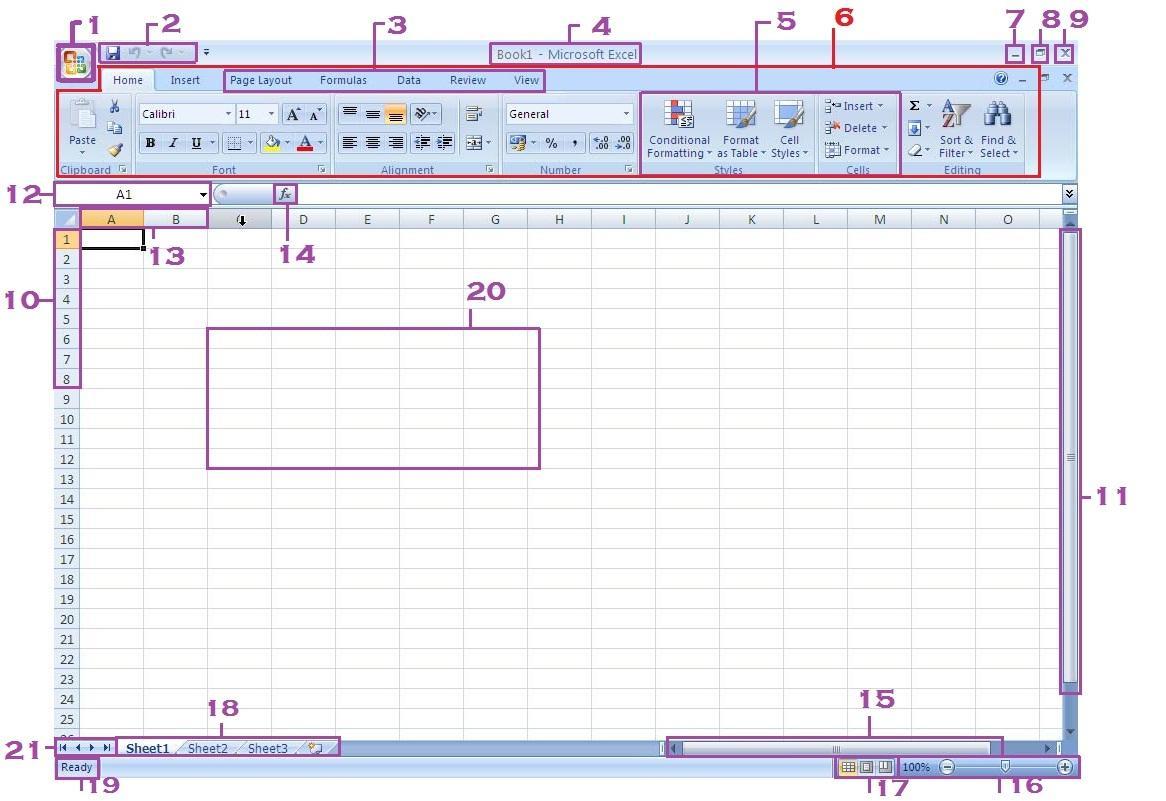
Task: Apply right text alignment
Action: click(x=396, y=142)
